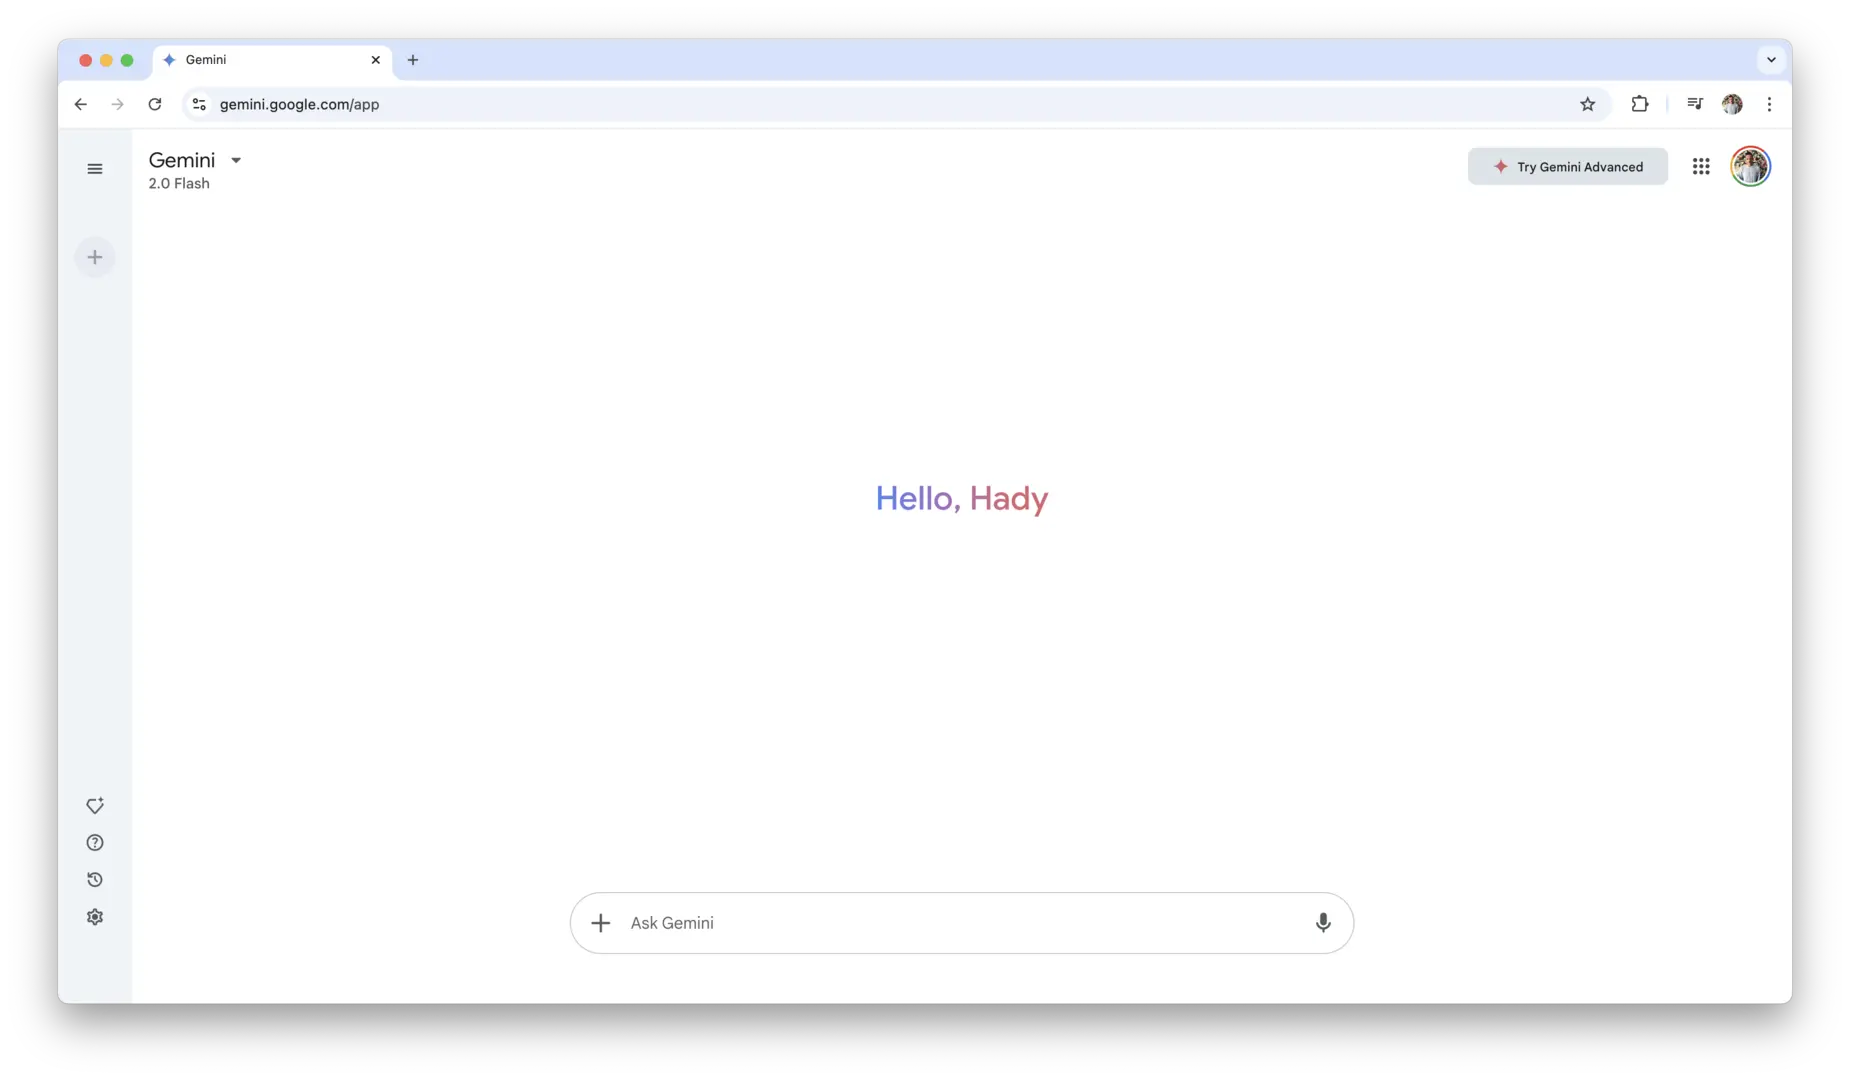Bookmark this page with the star icon

1587,104
